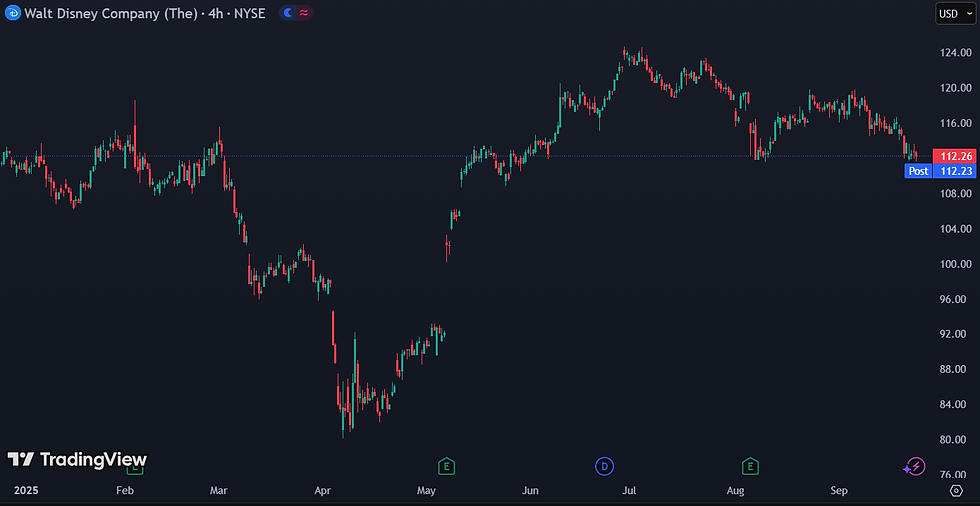Open the dividend D marker in June

(604, 465)
